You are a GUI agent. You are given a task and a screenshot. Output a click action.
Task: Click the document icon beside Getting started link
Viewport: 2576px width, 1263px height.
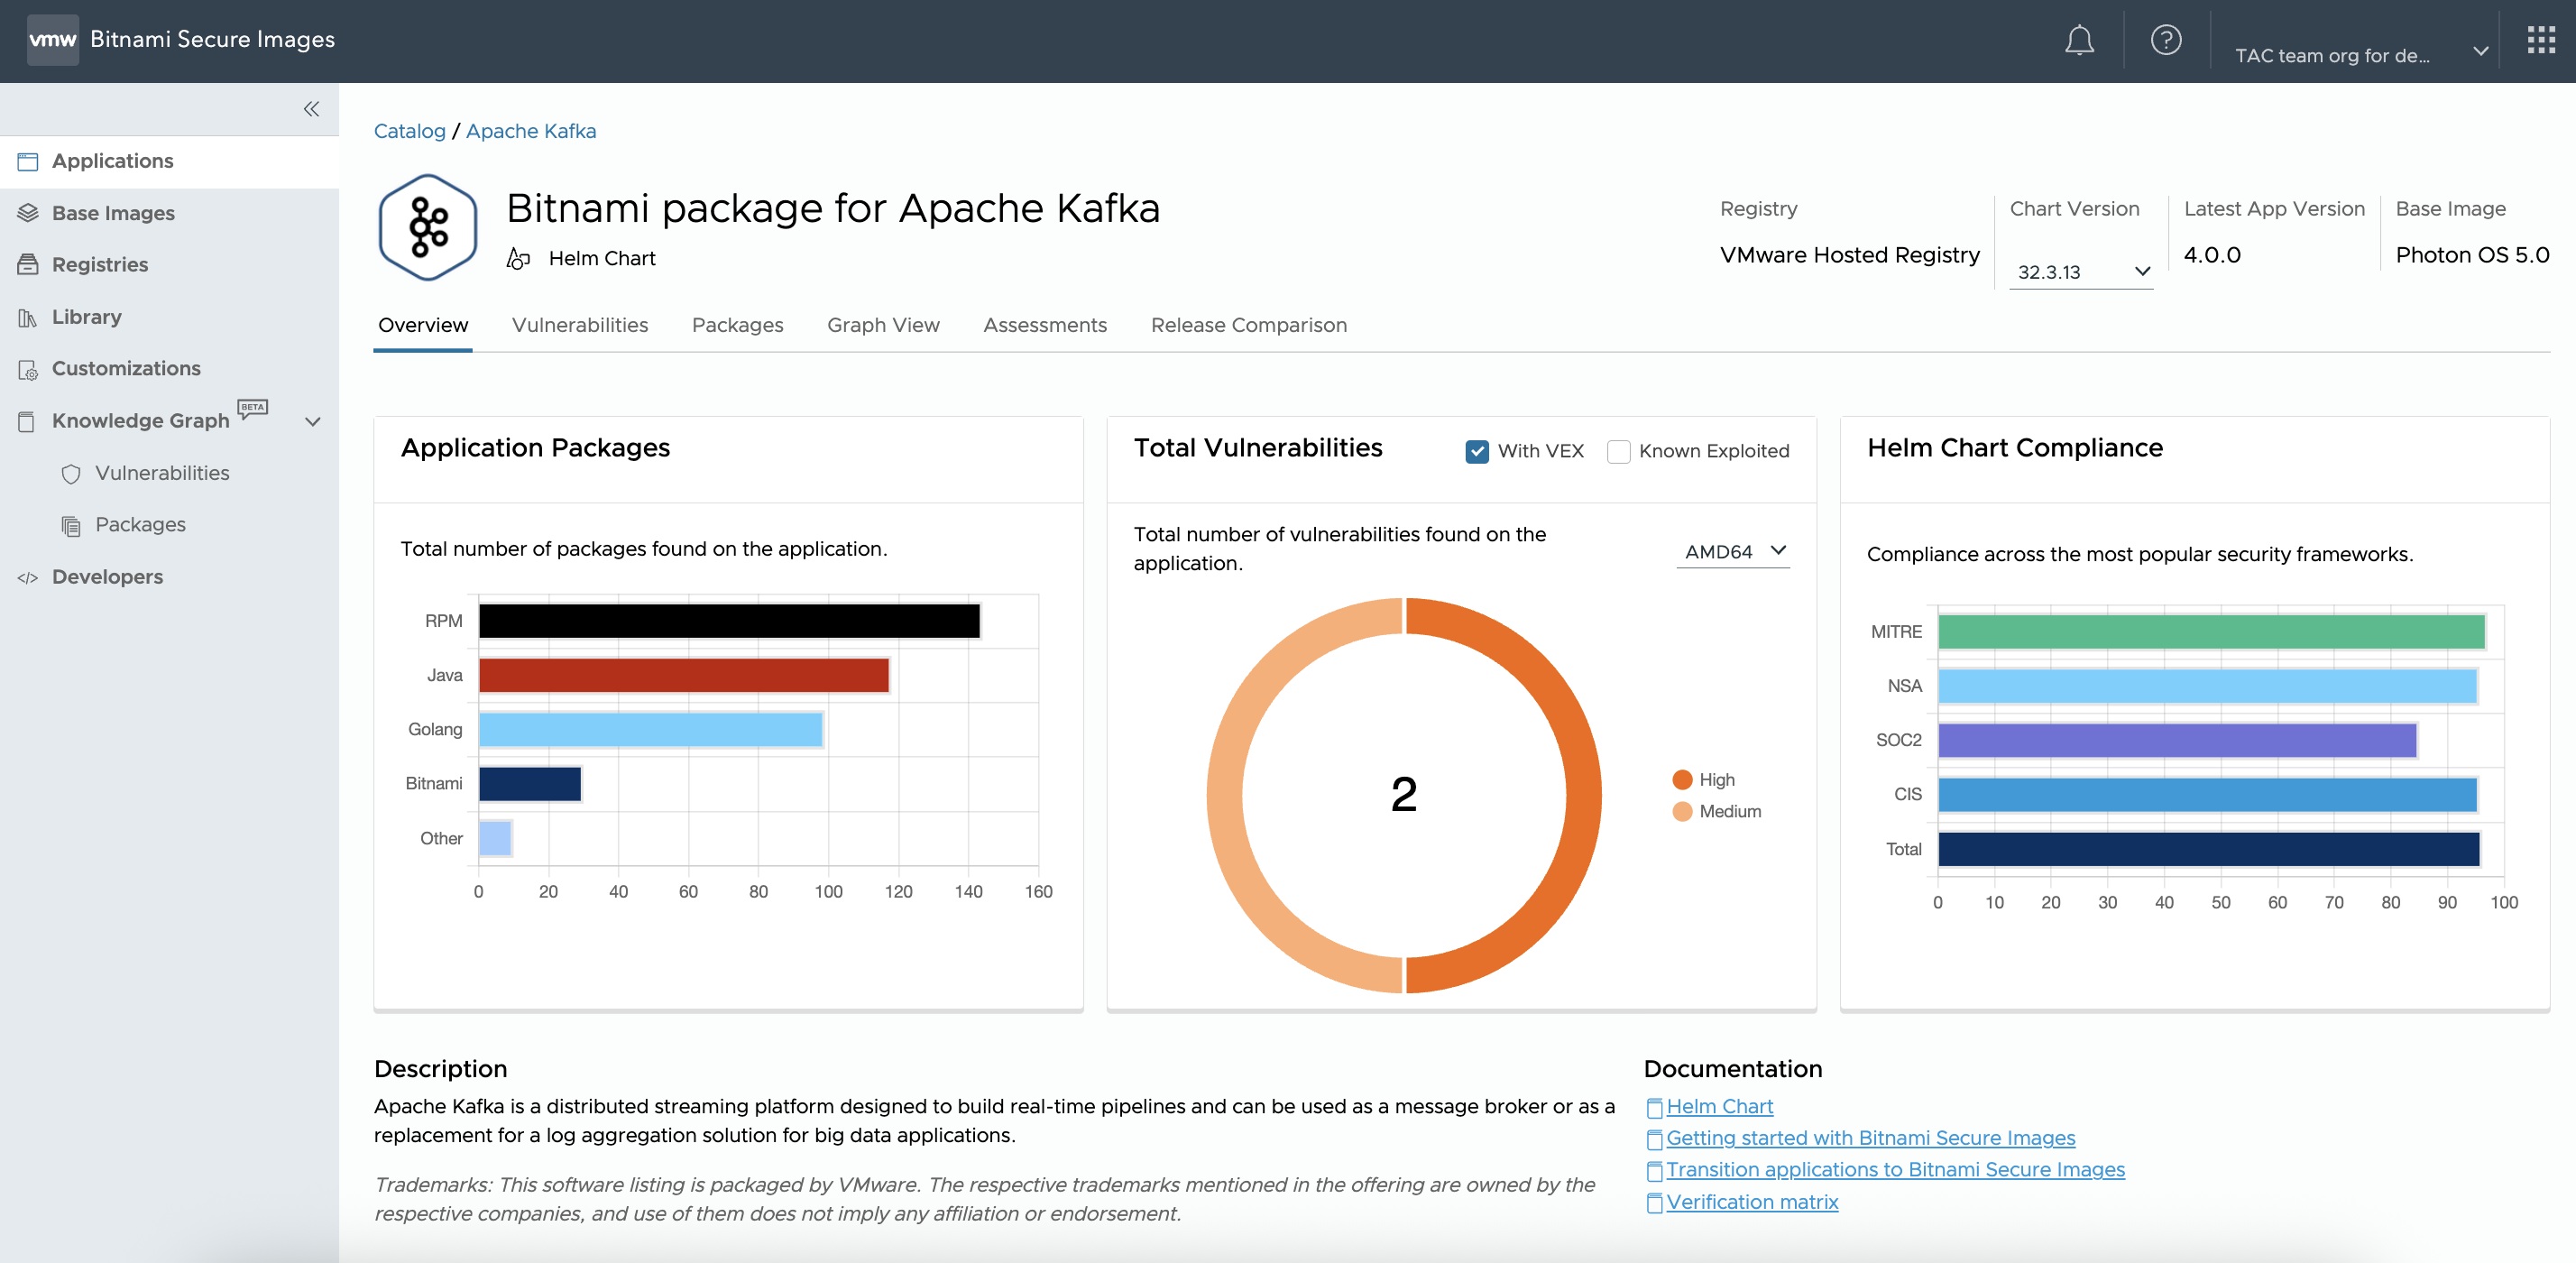1654,1140
